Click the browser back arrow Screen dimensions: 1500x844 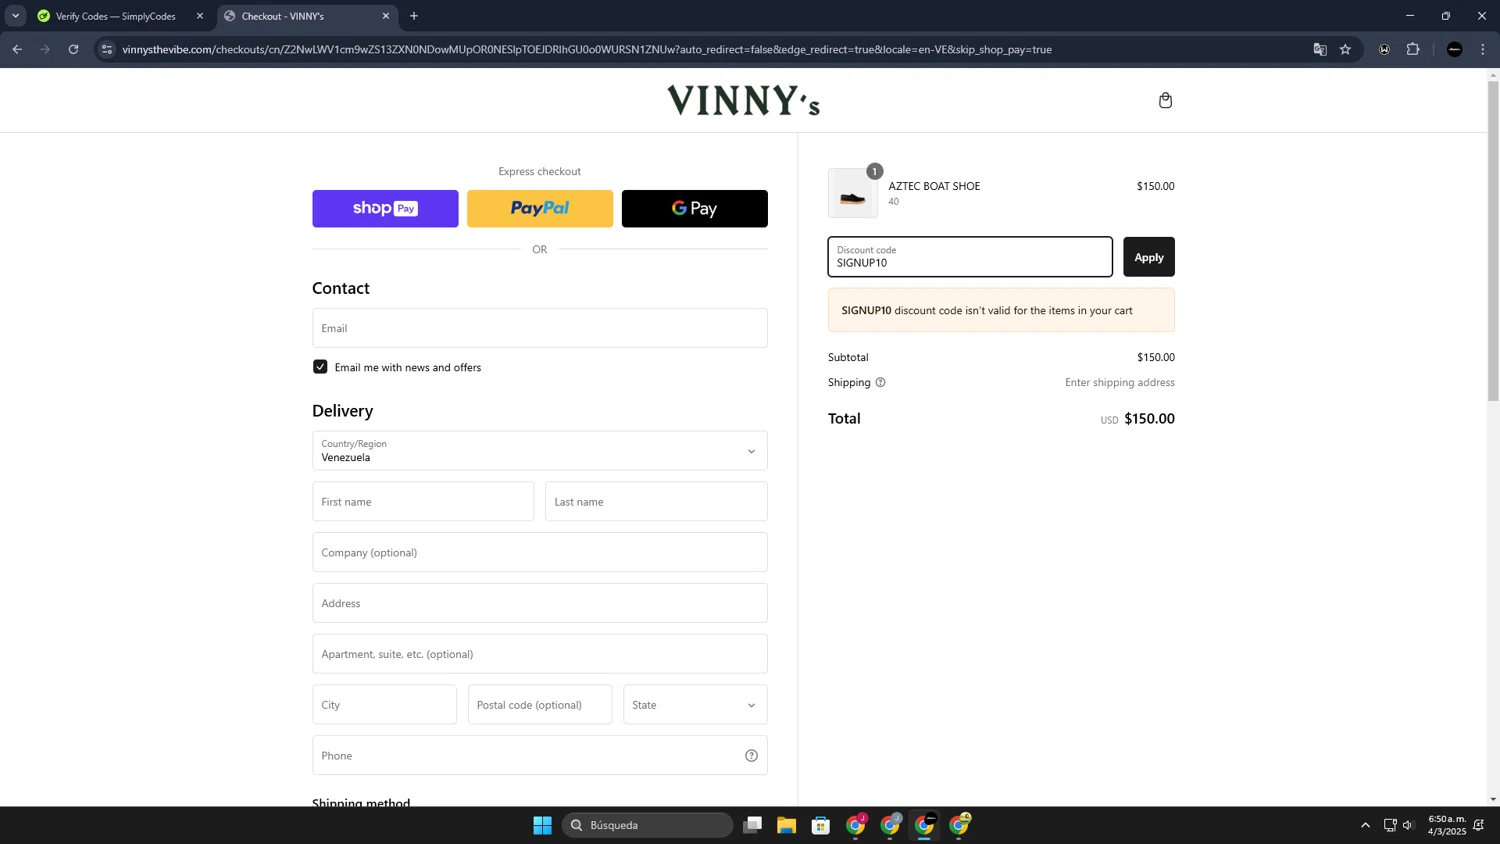coord(17,49)
